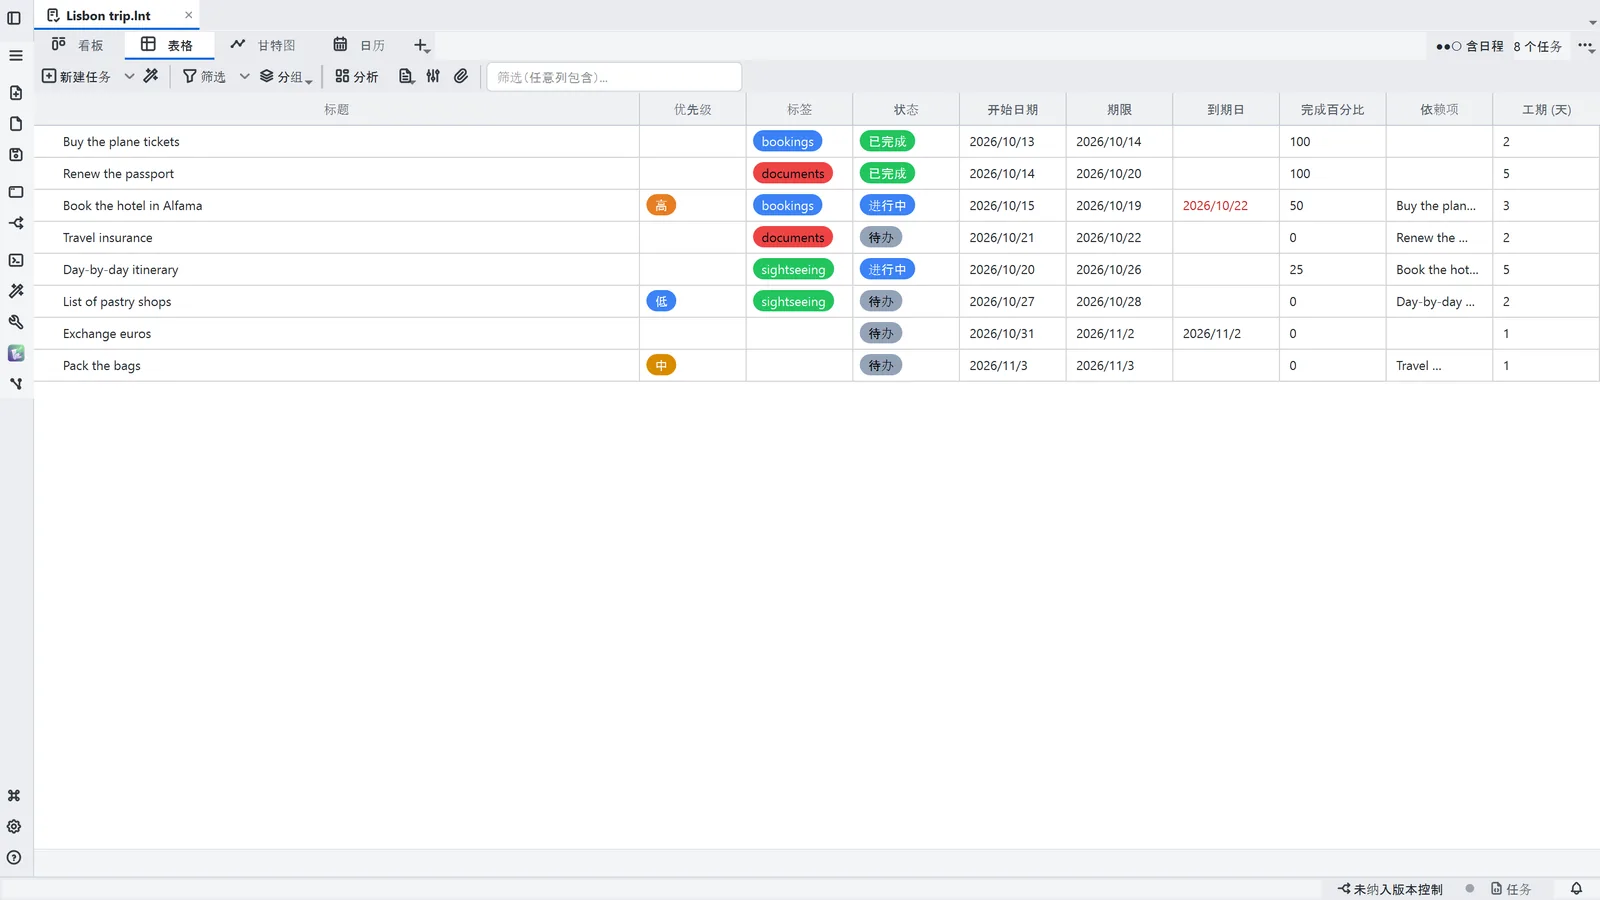Click the colorful app icon in sidebar

pyautogui.click(x=16, y=353)
